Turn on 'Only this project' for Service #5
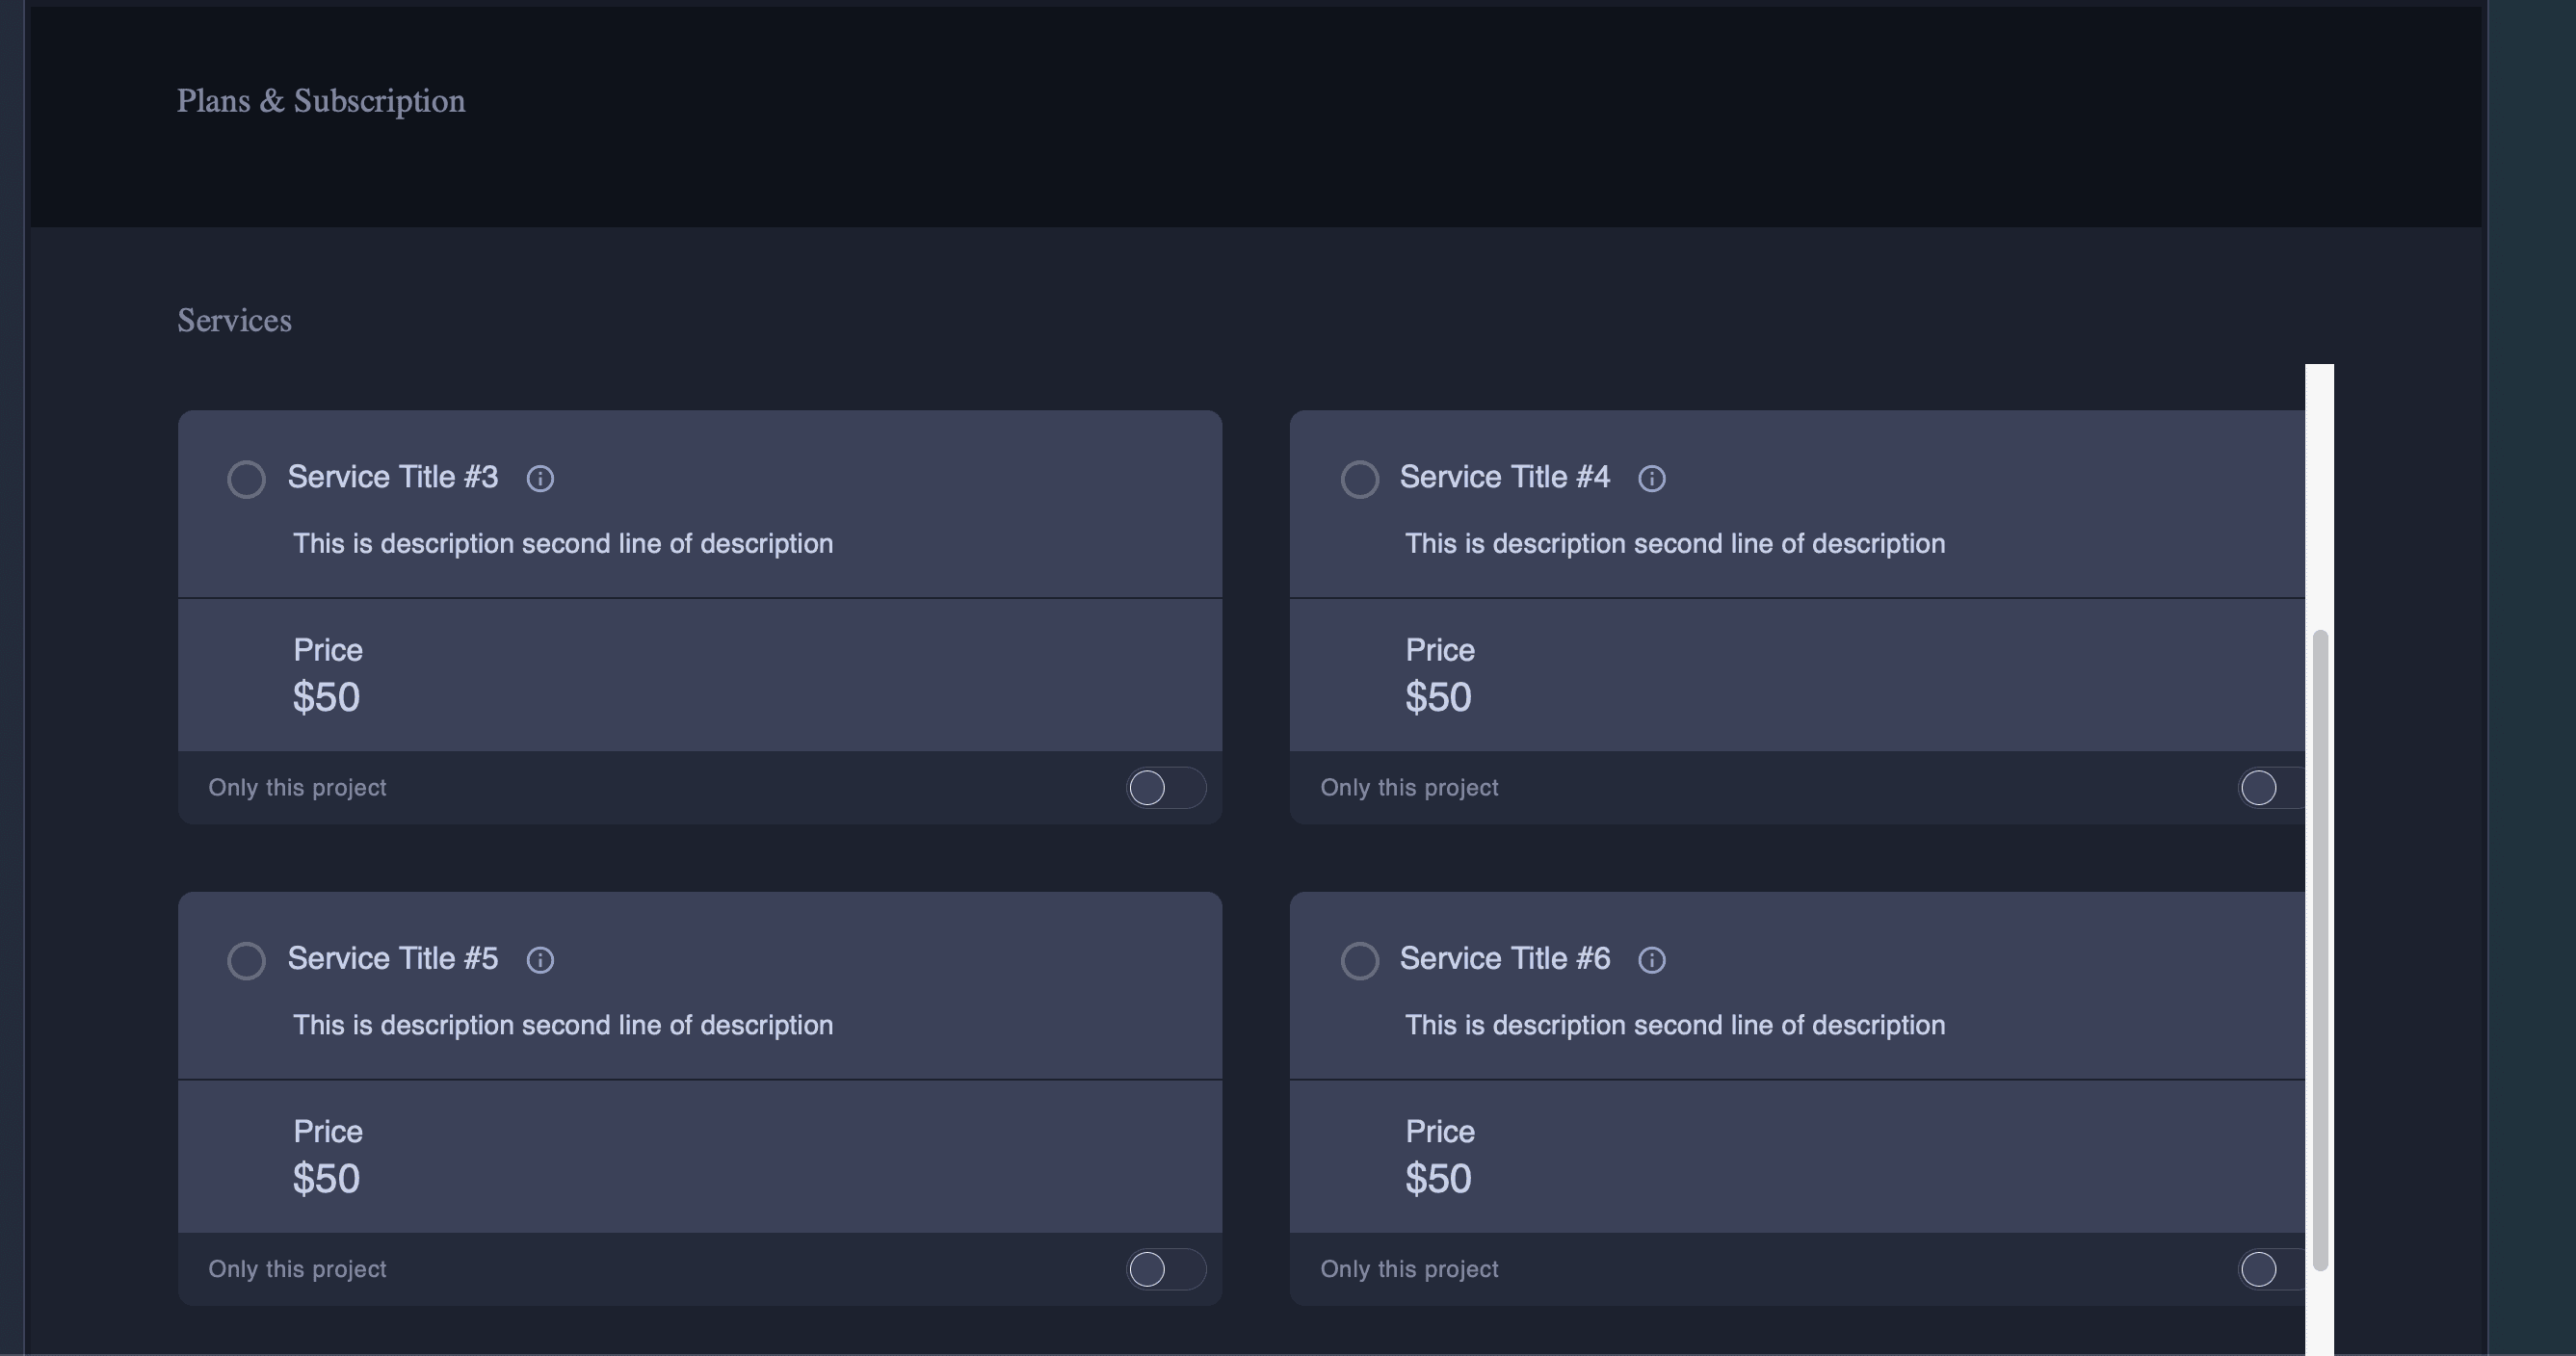 pos(1165,1269)
